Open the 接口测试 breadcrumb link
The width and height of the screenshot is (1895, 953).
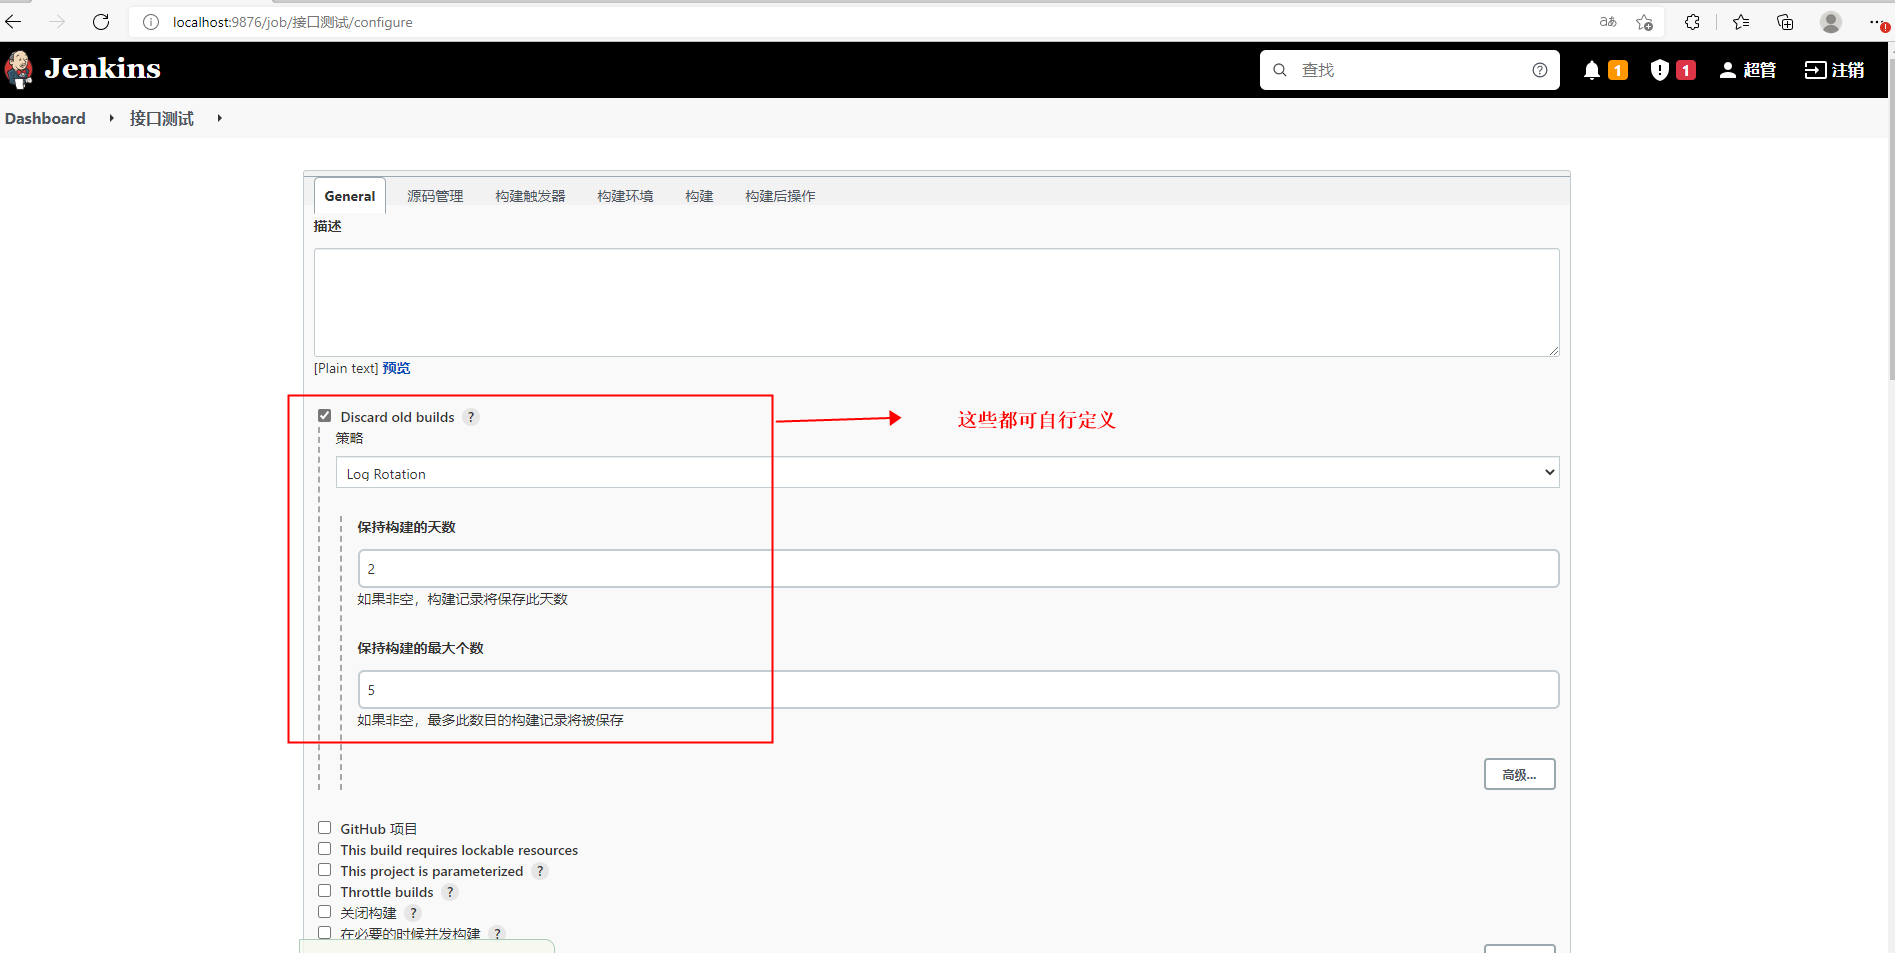(162, 118)
